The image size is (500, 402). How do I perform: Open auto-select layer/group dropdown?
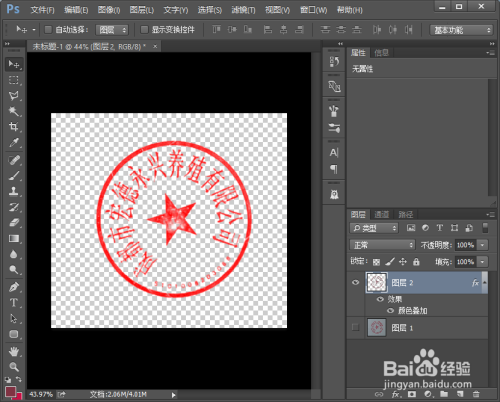coord(112,30)
